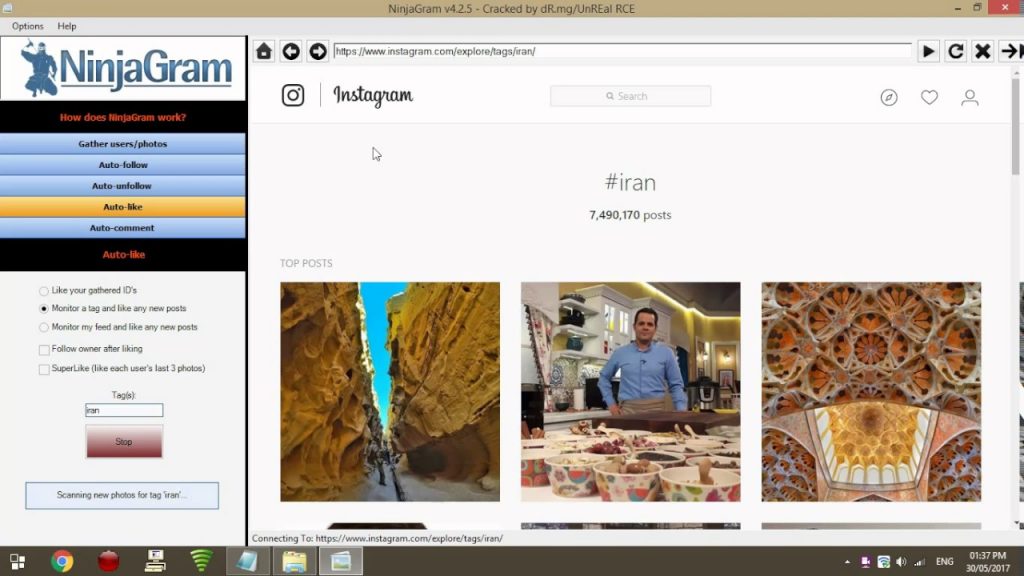Switch to the Auto-follow tab
Image resolution: width=1024 pixels, height=576 pixels.
click(x=123, y=165)
